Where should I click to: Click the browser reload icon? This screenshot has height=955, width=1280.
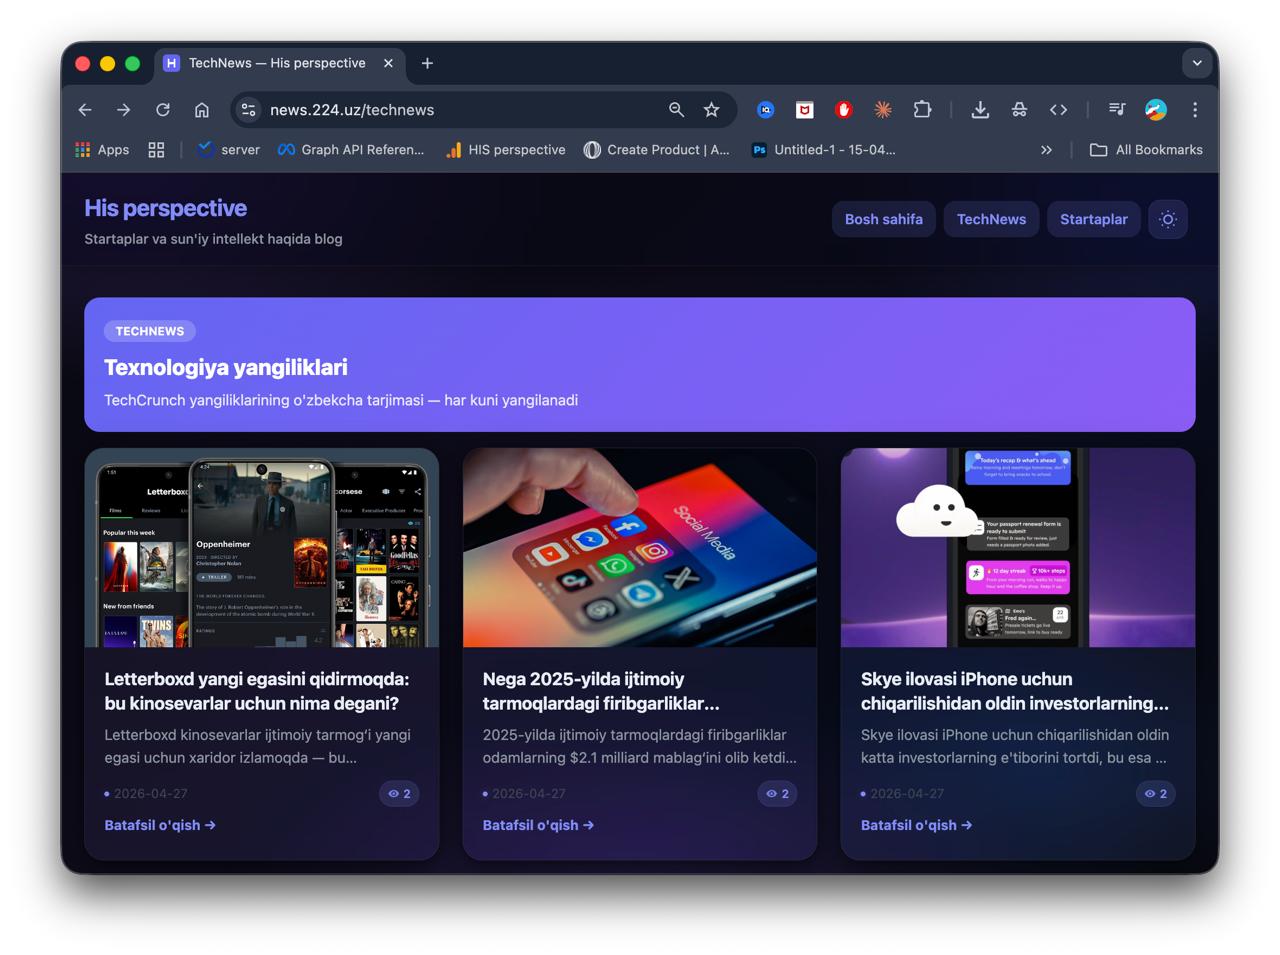(x=163, y=110)
